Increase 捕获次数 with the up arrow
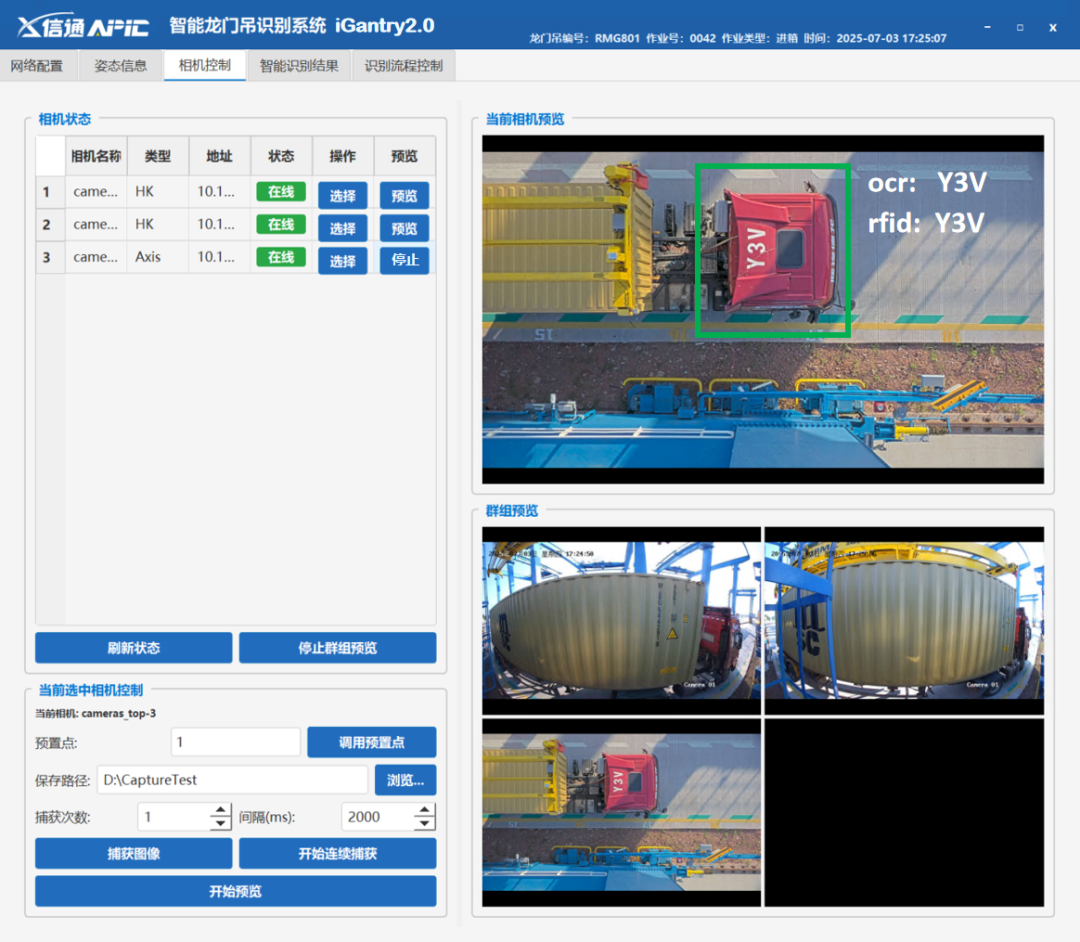The width and height of the screenshot is (1080, 942). coord(221,810)
